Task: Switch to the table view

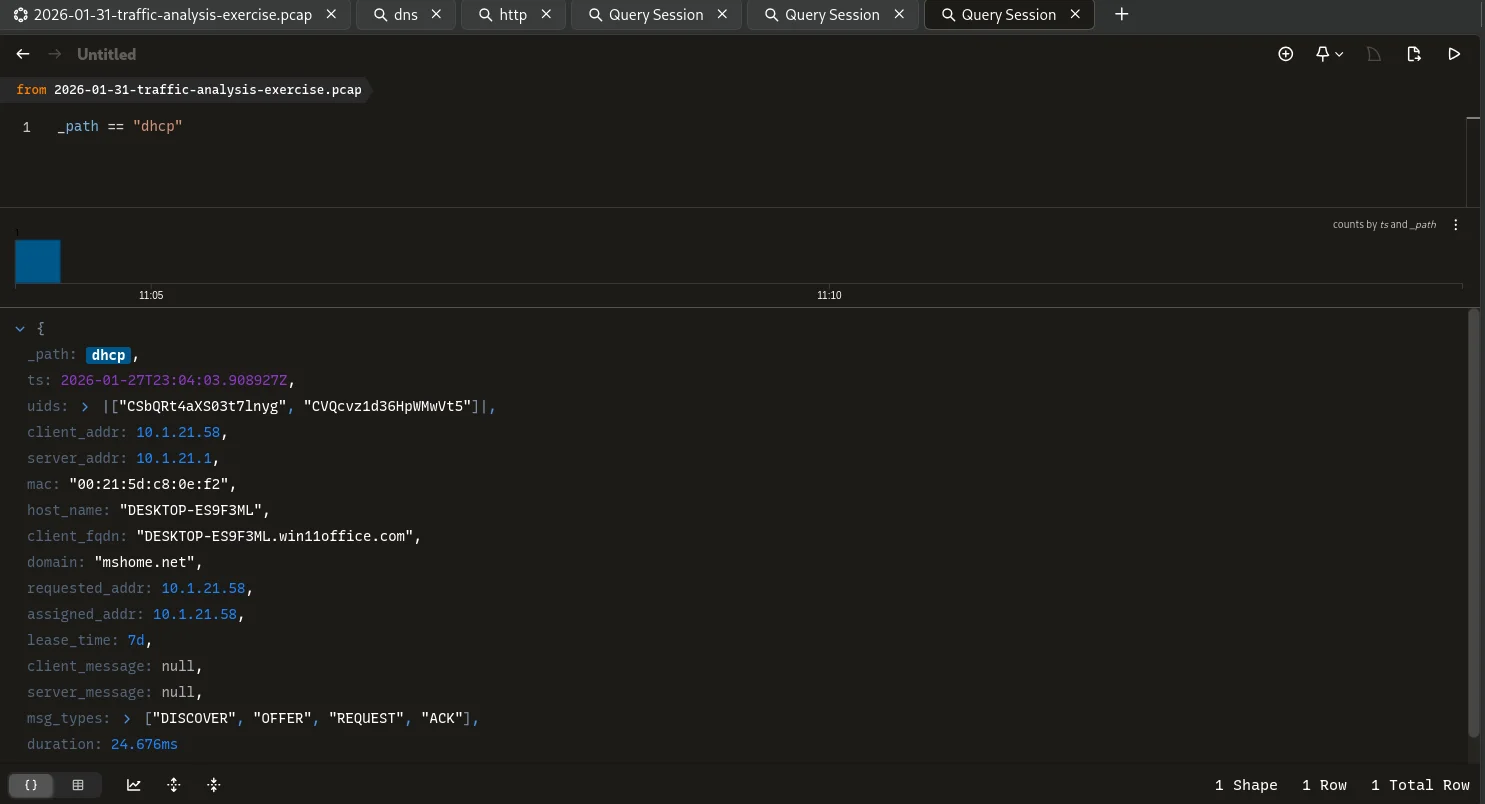Action: [78, 785]
